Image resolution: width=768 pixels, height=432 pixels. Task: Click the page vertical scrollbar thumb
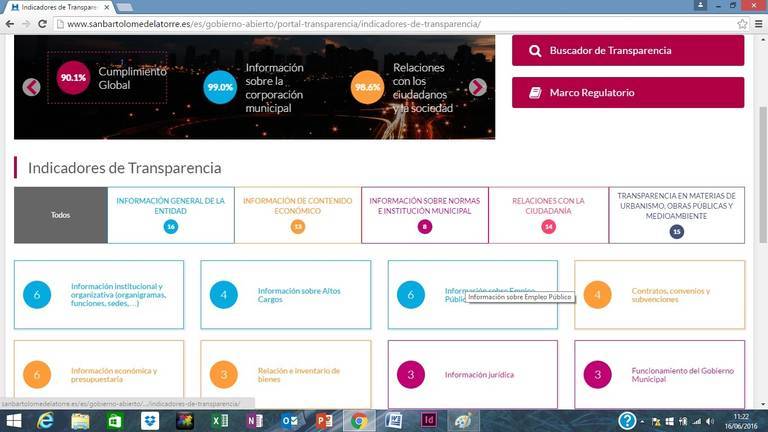[763, 174]
